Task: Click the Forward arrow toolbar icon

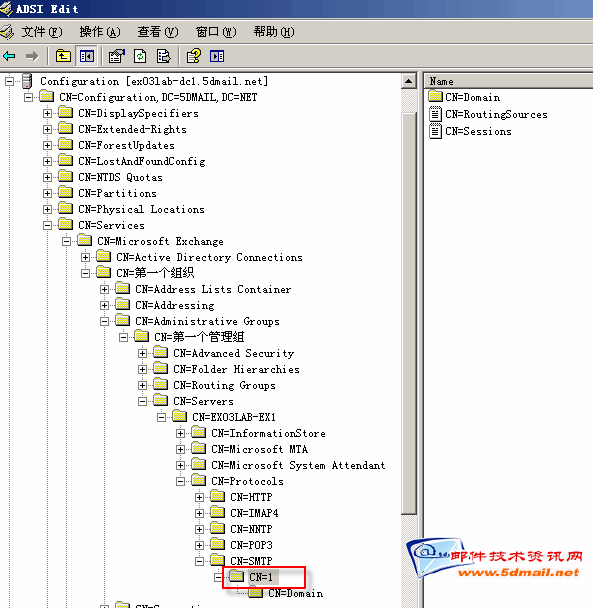Action: 32,57
